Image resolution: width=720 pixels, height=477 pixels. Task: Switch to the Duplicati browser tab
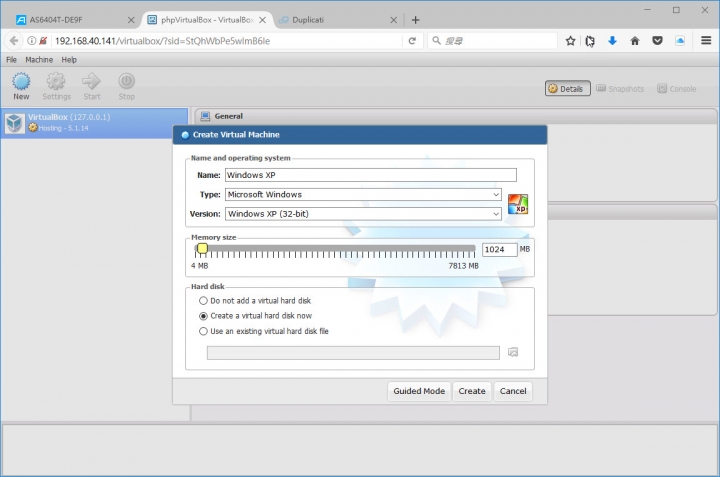tap(338, 20)
